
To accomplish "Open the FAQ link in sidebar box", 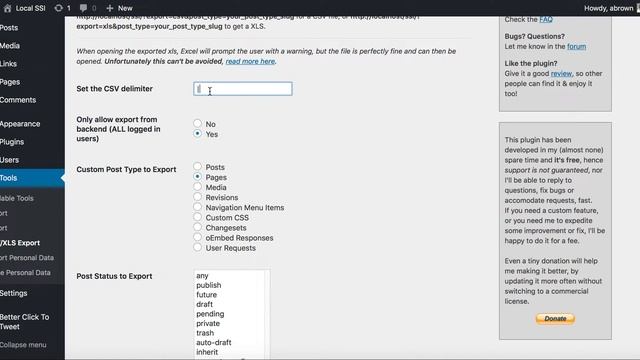I will tap(546, 20).
